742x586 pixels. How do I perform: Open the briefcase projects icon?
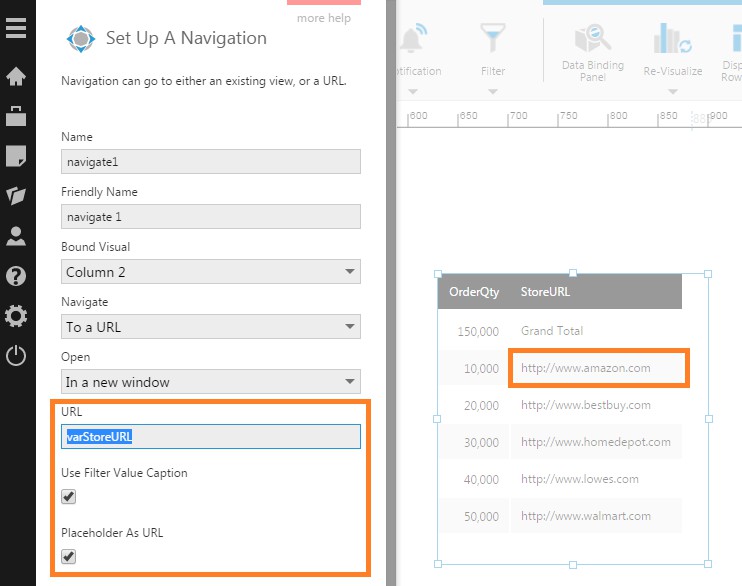coord(16,116)
